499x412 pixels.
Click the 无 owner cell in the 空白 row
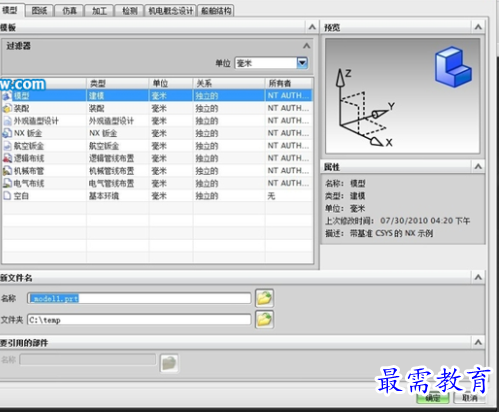click(x=289, y=196)
